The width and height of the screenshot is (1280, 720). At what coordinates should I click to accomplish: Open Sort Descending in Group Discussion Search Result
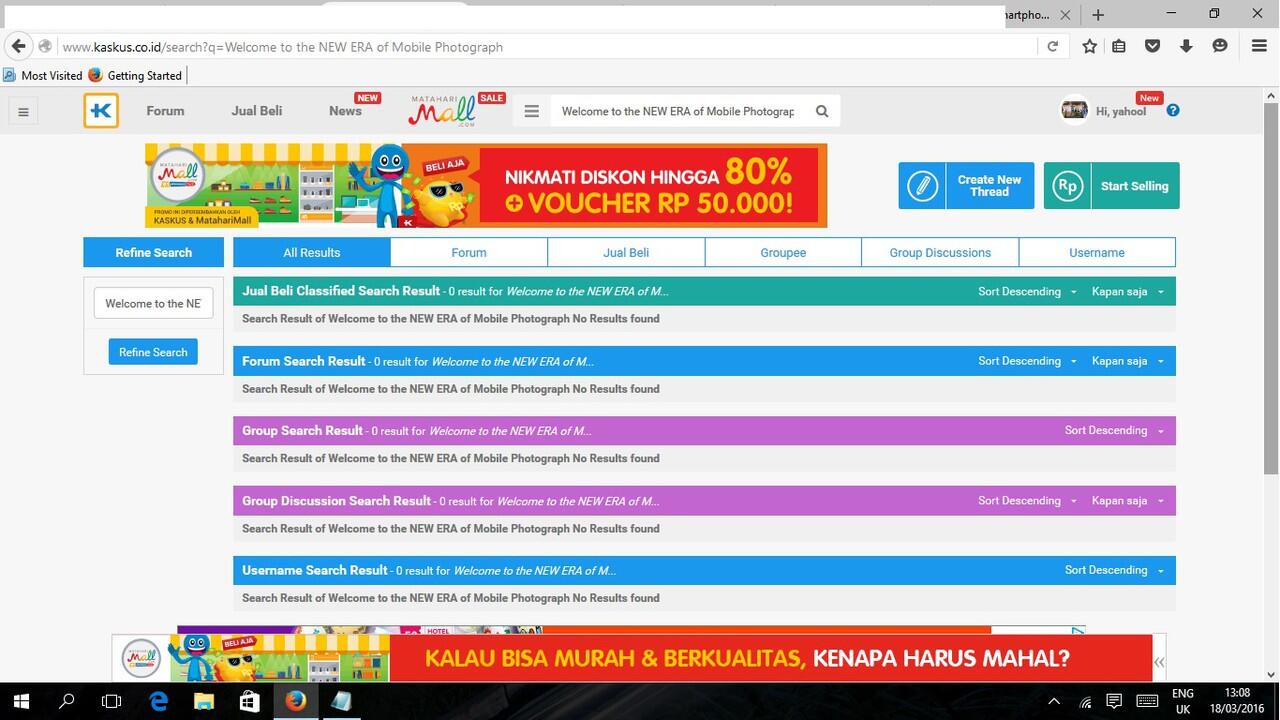pos(1027,500)
